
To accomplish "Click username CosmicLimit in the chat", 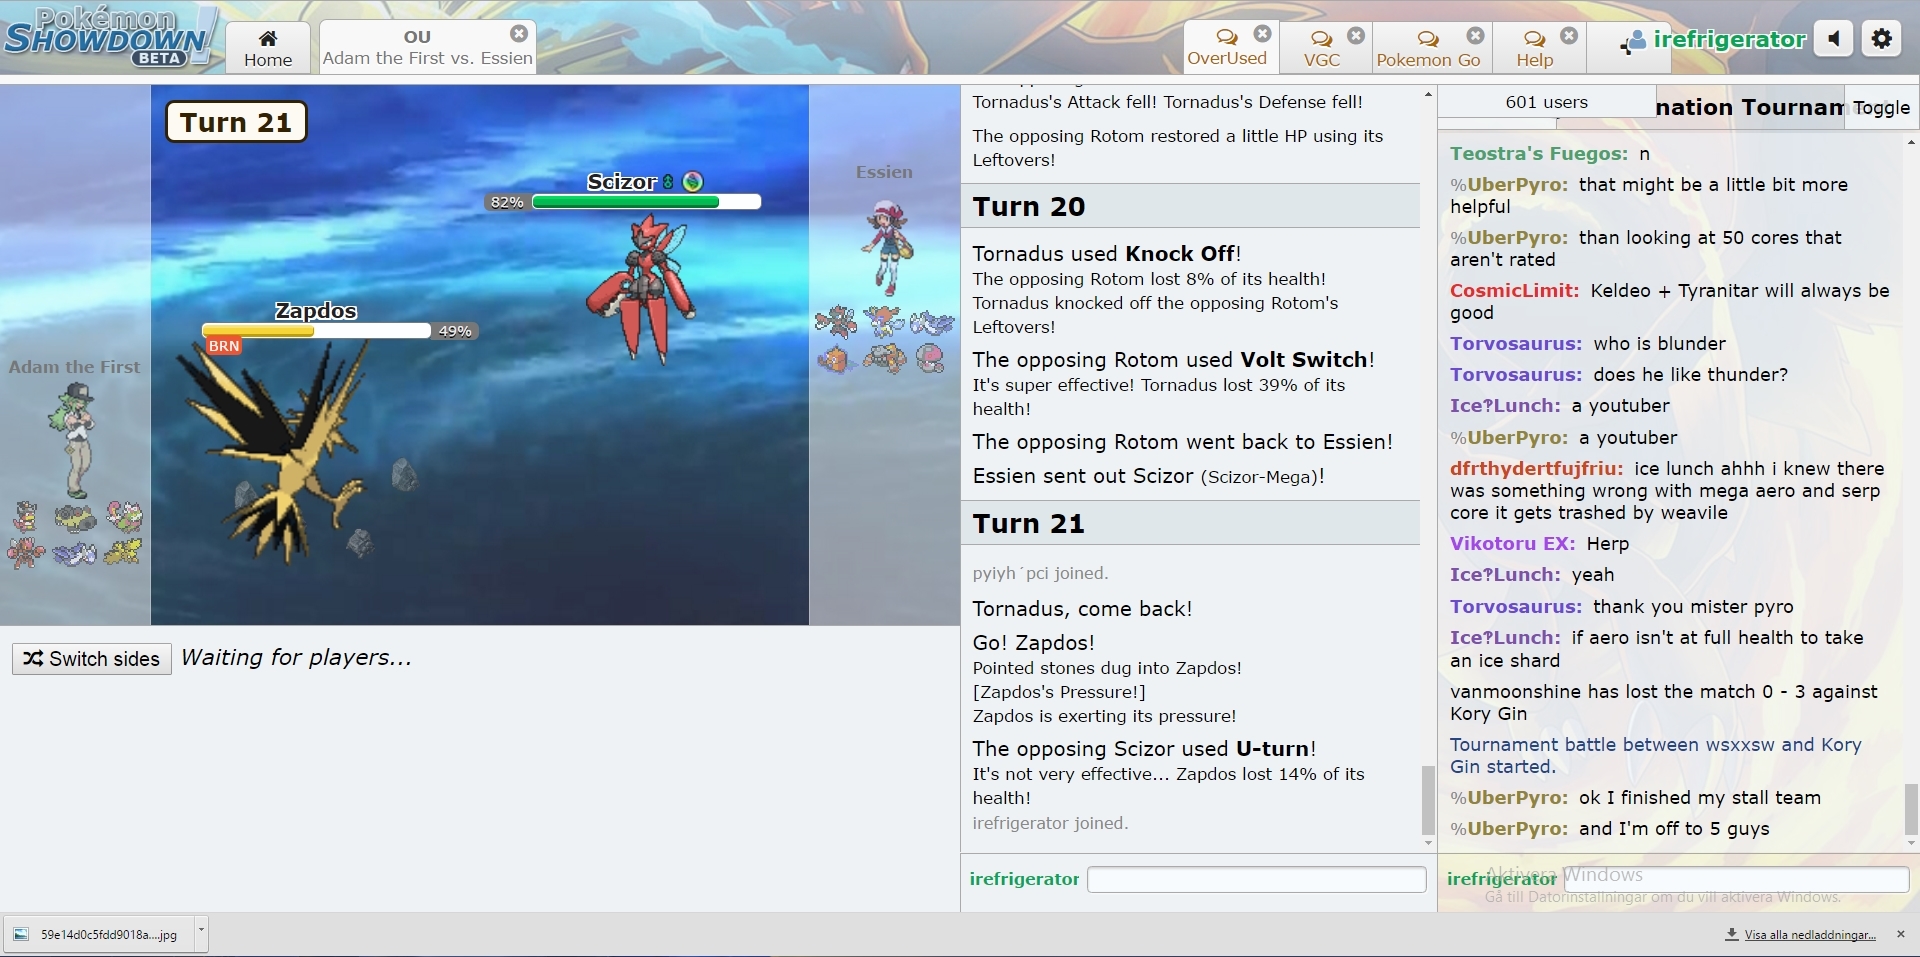I will click(x=1514, y=291).
